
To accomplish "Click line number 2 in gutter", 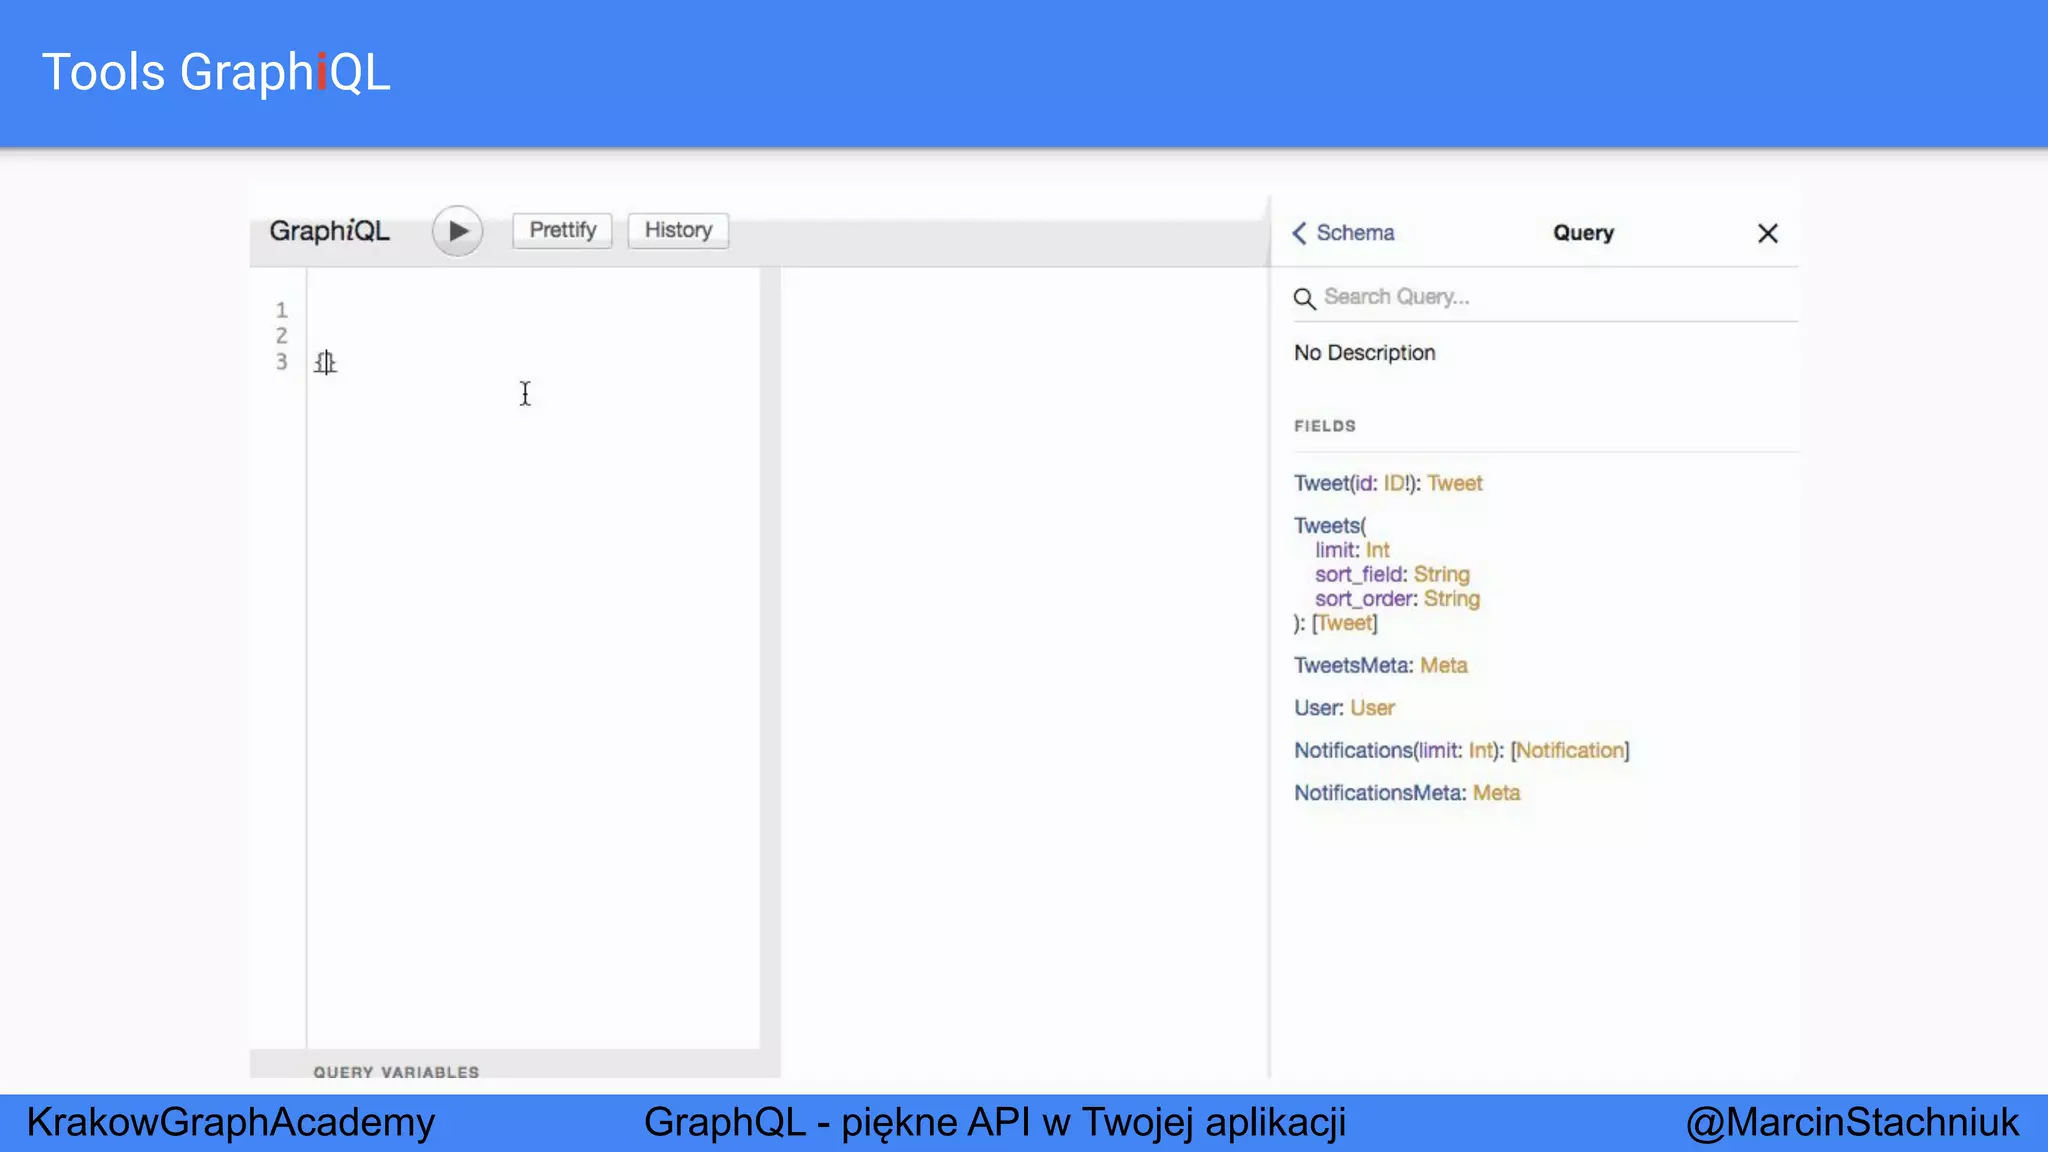I will 281,336.
